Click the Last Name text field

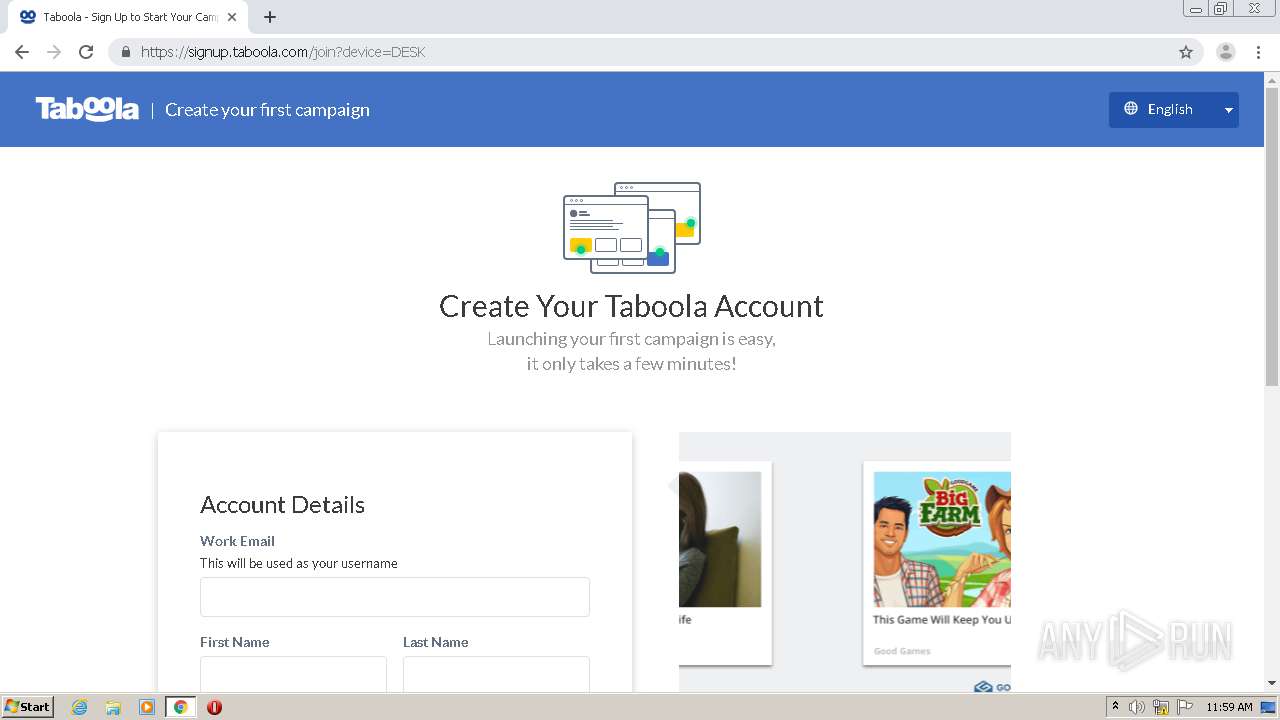tap(496, 674)
